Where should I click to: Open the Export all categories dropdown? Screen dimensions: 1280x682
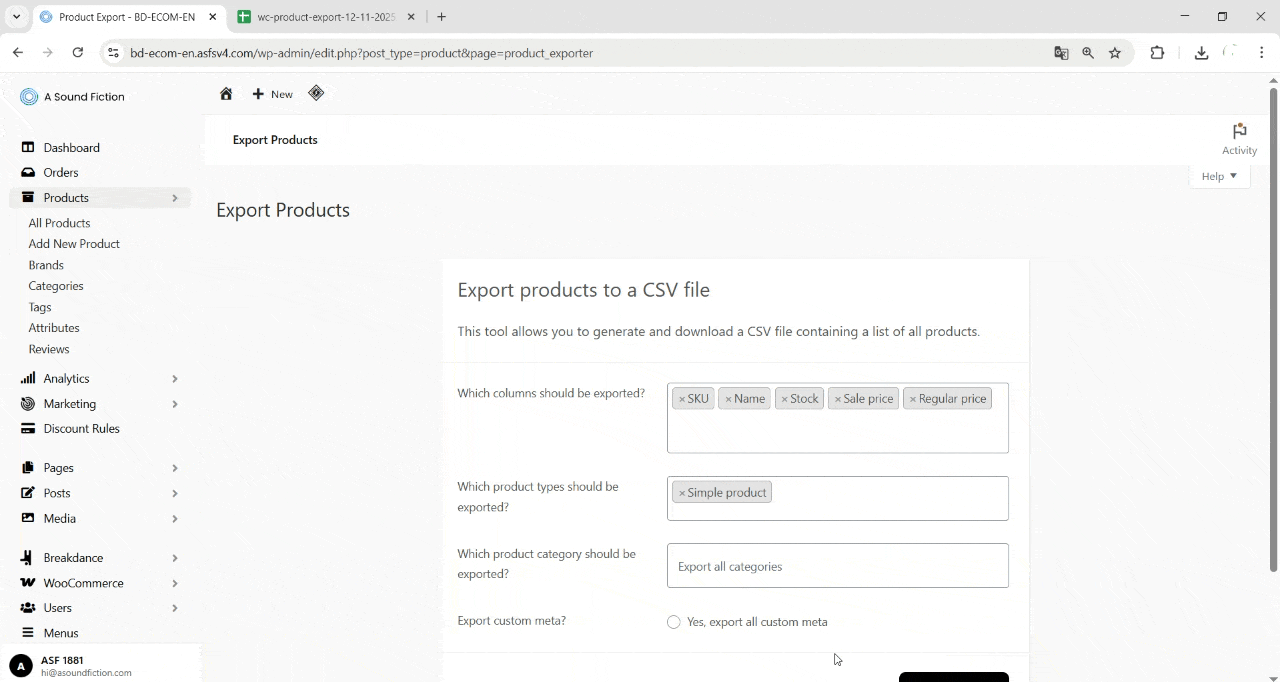point(838,566)
